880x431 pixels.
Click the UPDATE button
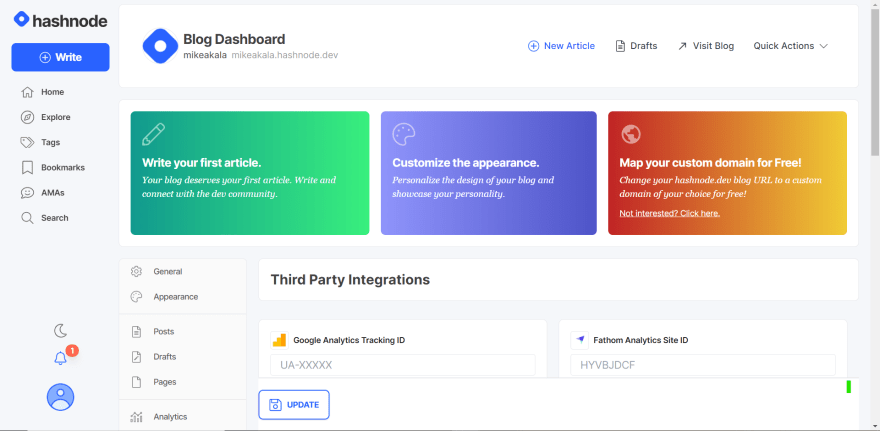click(294, 405)
